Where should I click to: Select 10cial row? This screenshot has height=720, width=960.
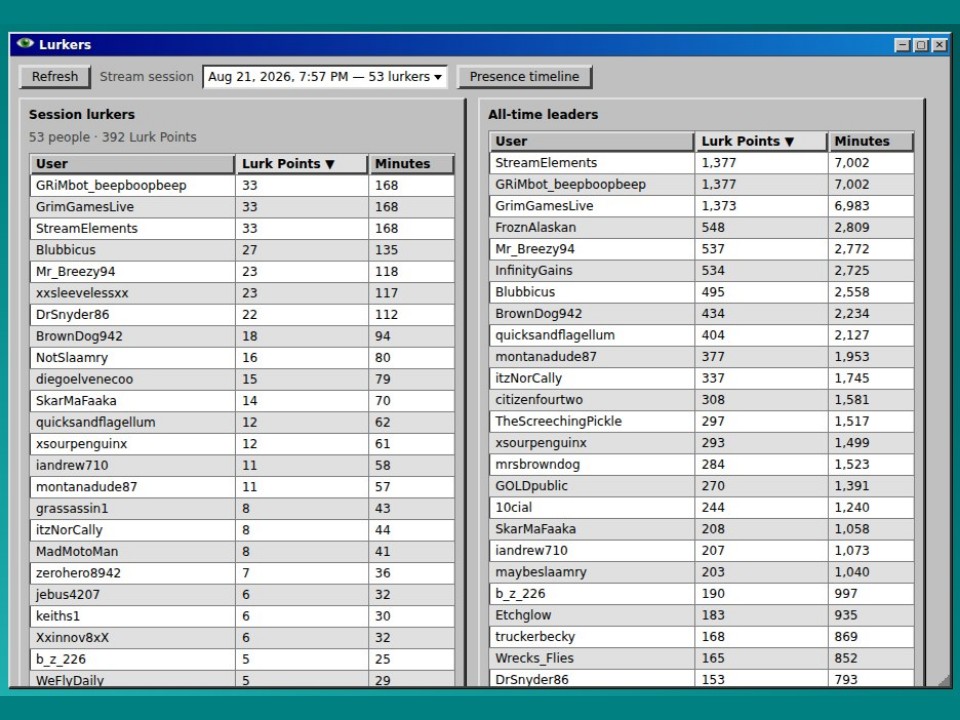pos(702,507)
